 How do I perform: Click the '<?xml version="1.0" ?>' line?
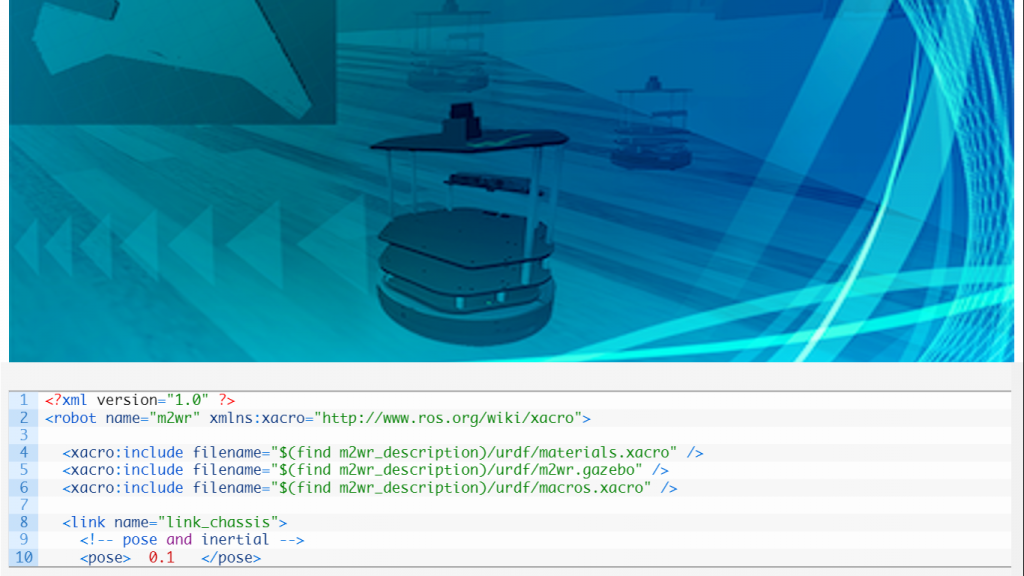(x=140, y=400)
